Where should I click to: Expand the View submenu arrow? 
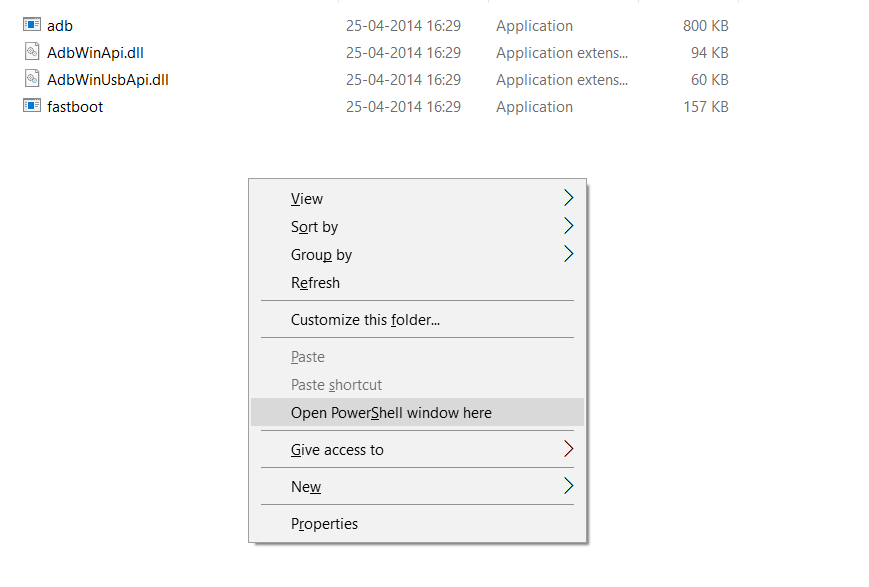568,198
